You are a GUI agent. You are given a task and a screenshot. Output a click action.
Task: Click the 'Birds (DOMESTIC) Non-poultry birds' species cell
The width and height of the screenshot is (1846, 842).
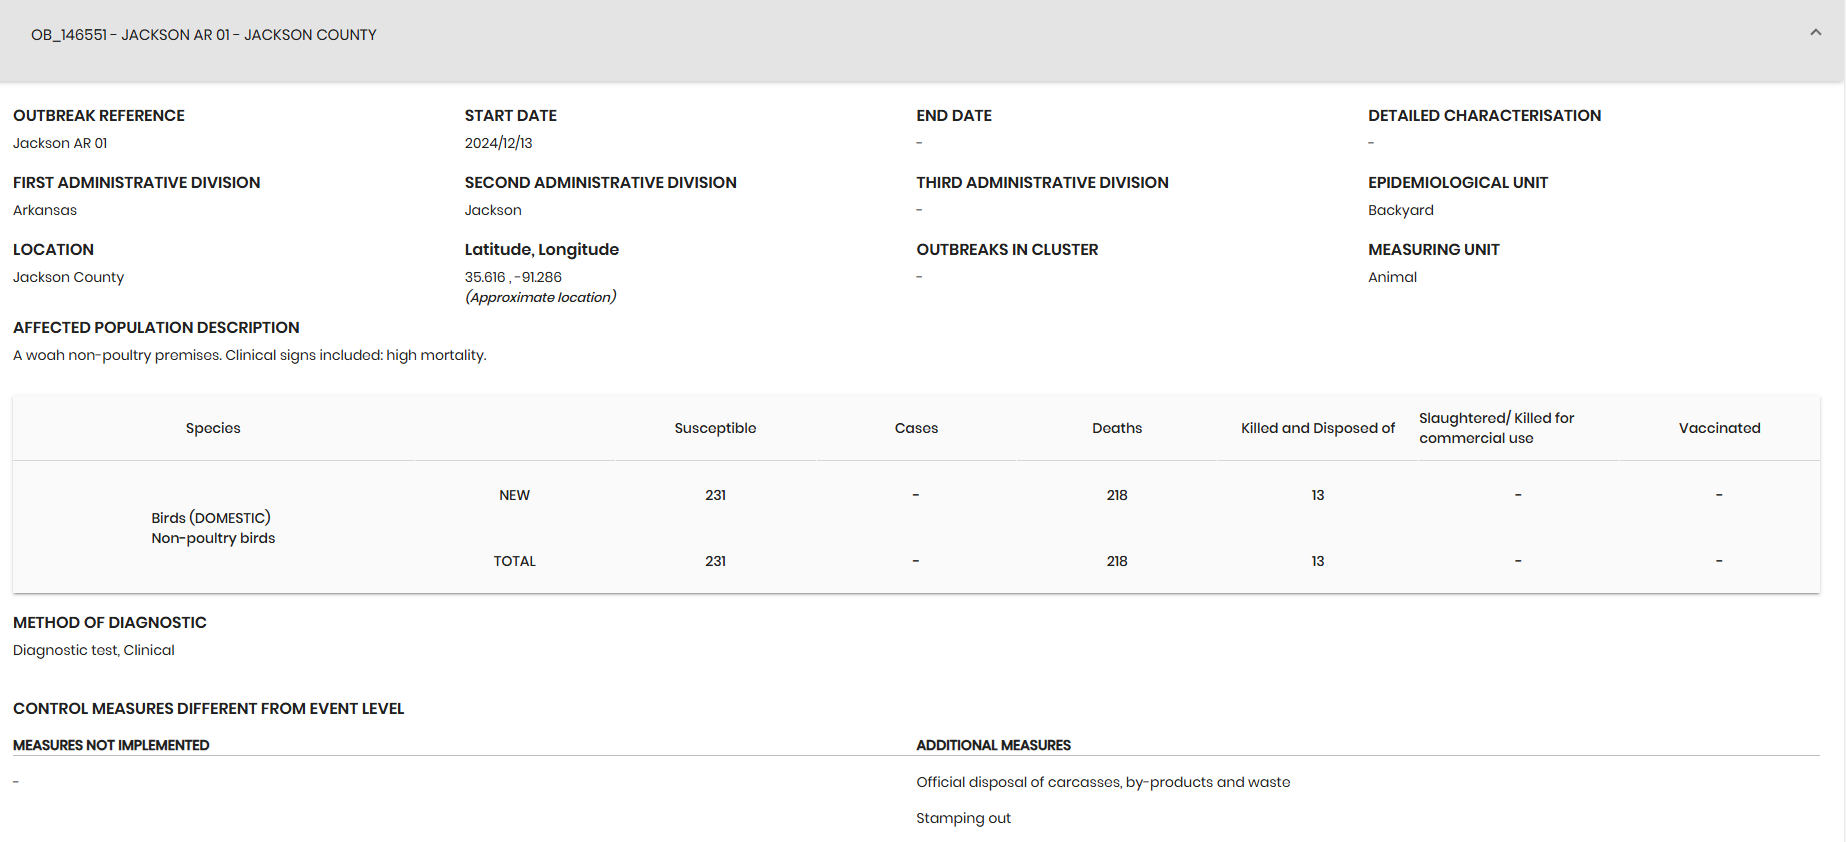tap(213, 528)
